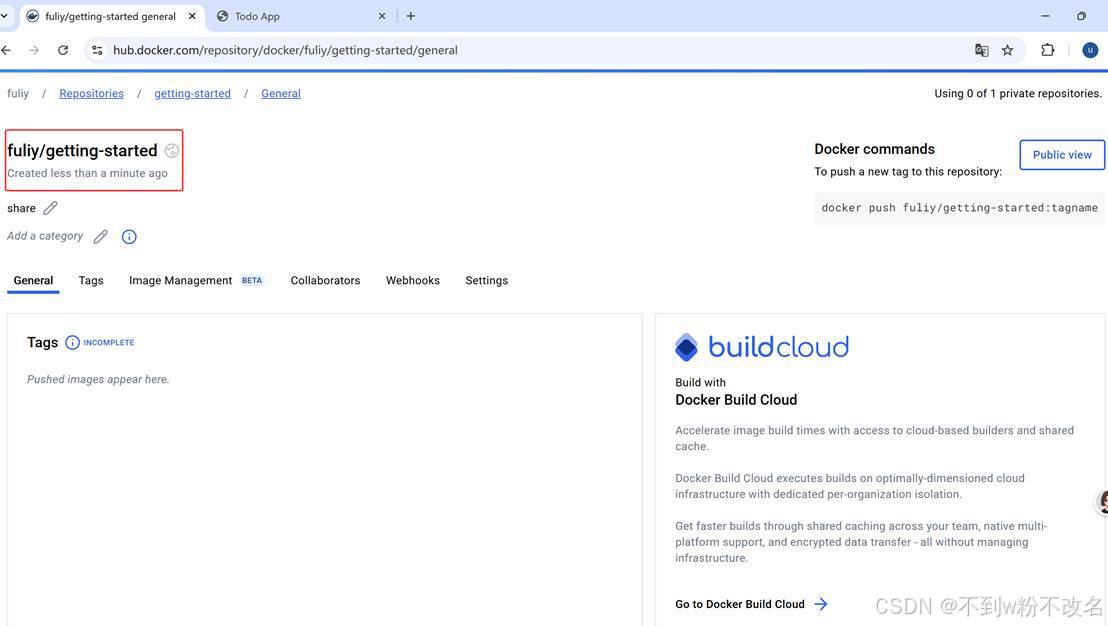Click the INCOMPLETE status label
The width and height of the screenshot is (1108, 626).
pos(109,343)
